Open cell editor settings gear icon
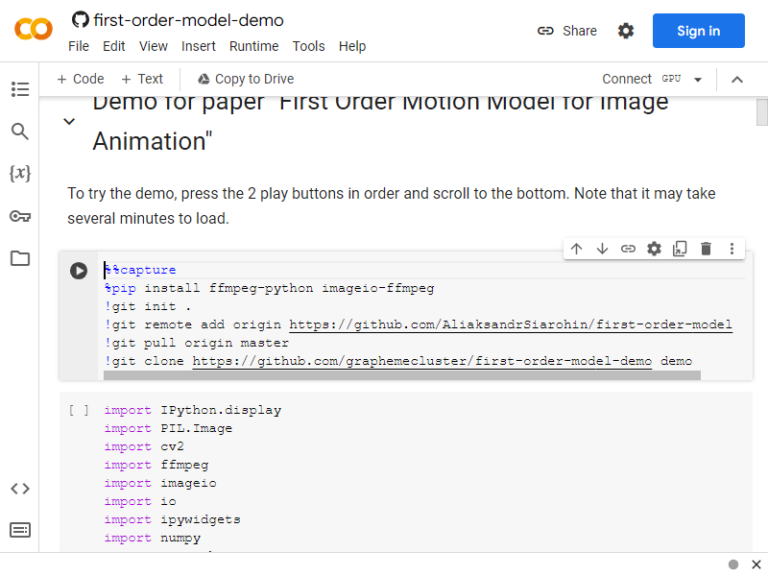This screenshot has width=768, height=576. [x=654, y=249]
